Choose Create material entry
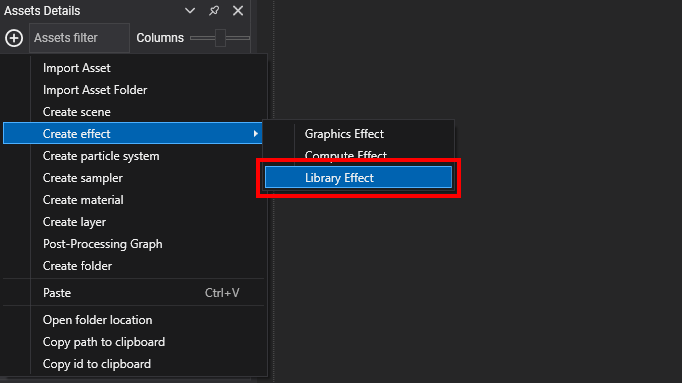682x383 pixels. point(134,200)
